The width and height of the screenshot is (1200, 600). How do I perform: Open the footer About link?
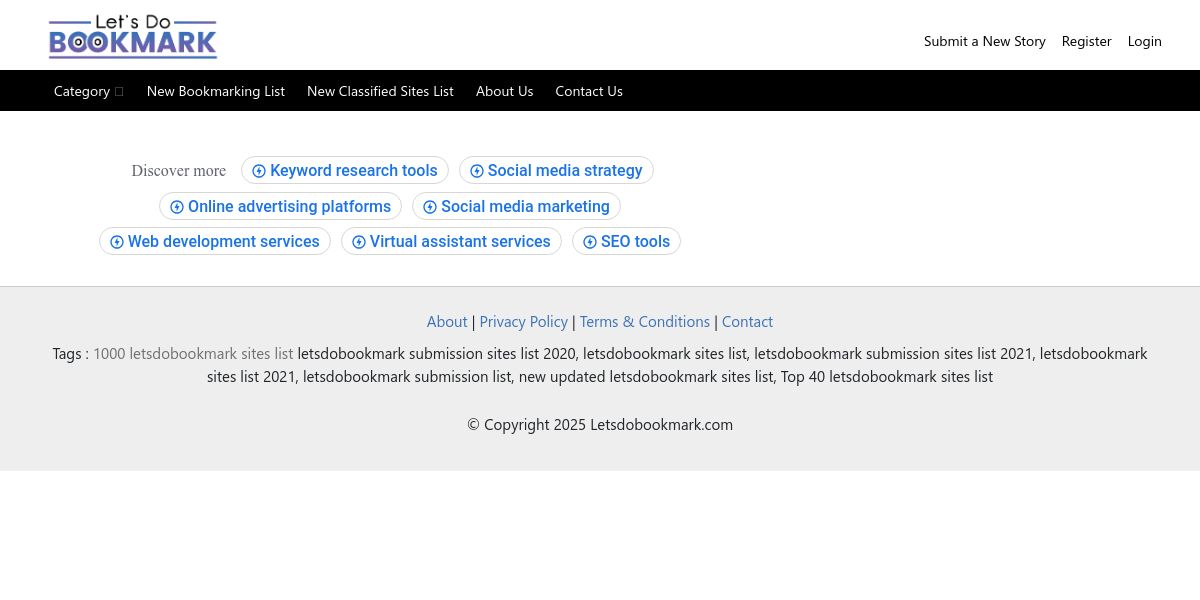(x=447, y=321)
